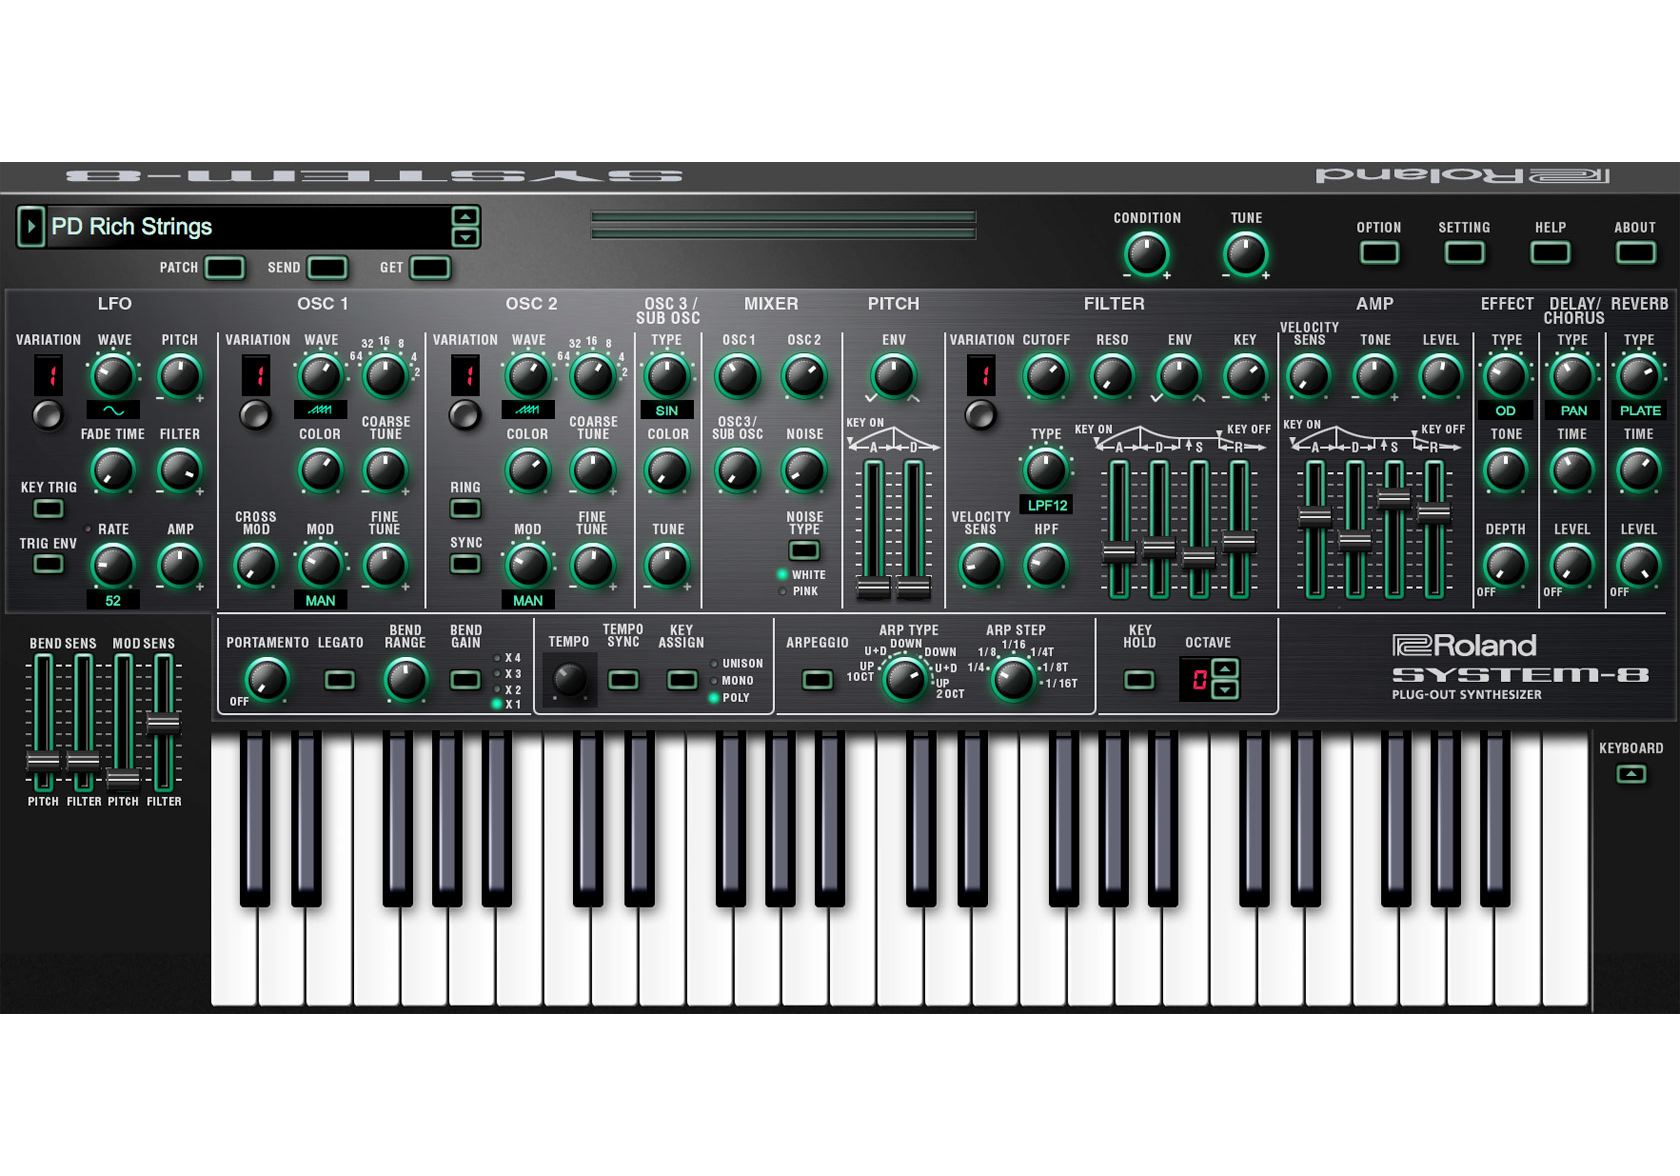Collapse the KEYBOARD panel arrow button
Viewport: 1680px width, 1176px height.
tap(1631, 774)
